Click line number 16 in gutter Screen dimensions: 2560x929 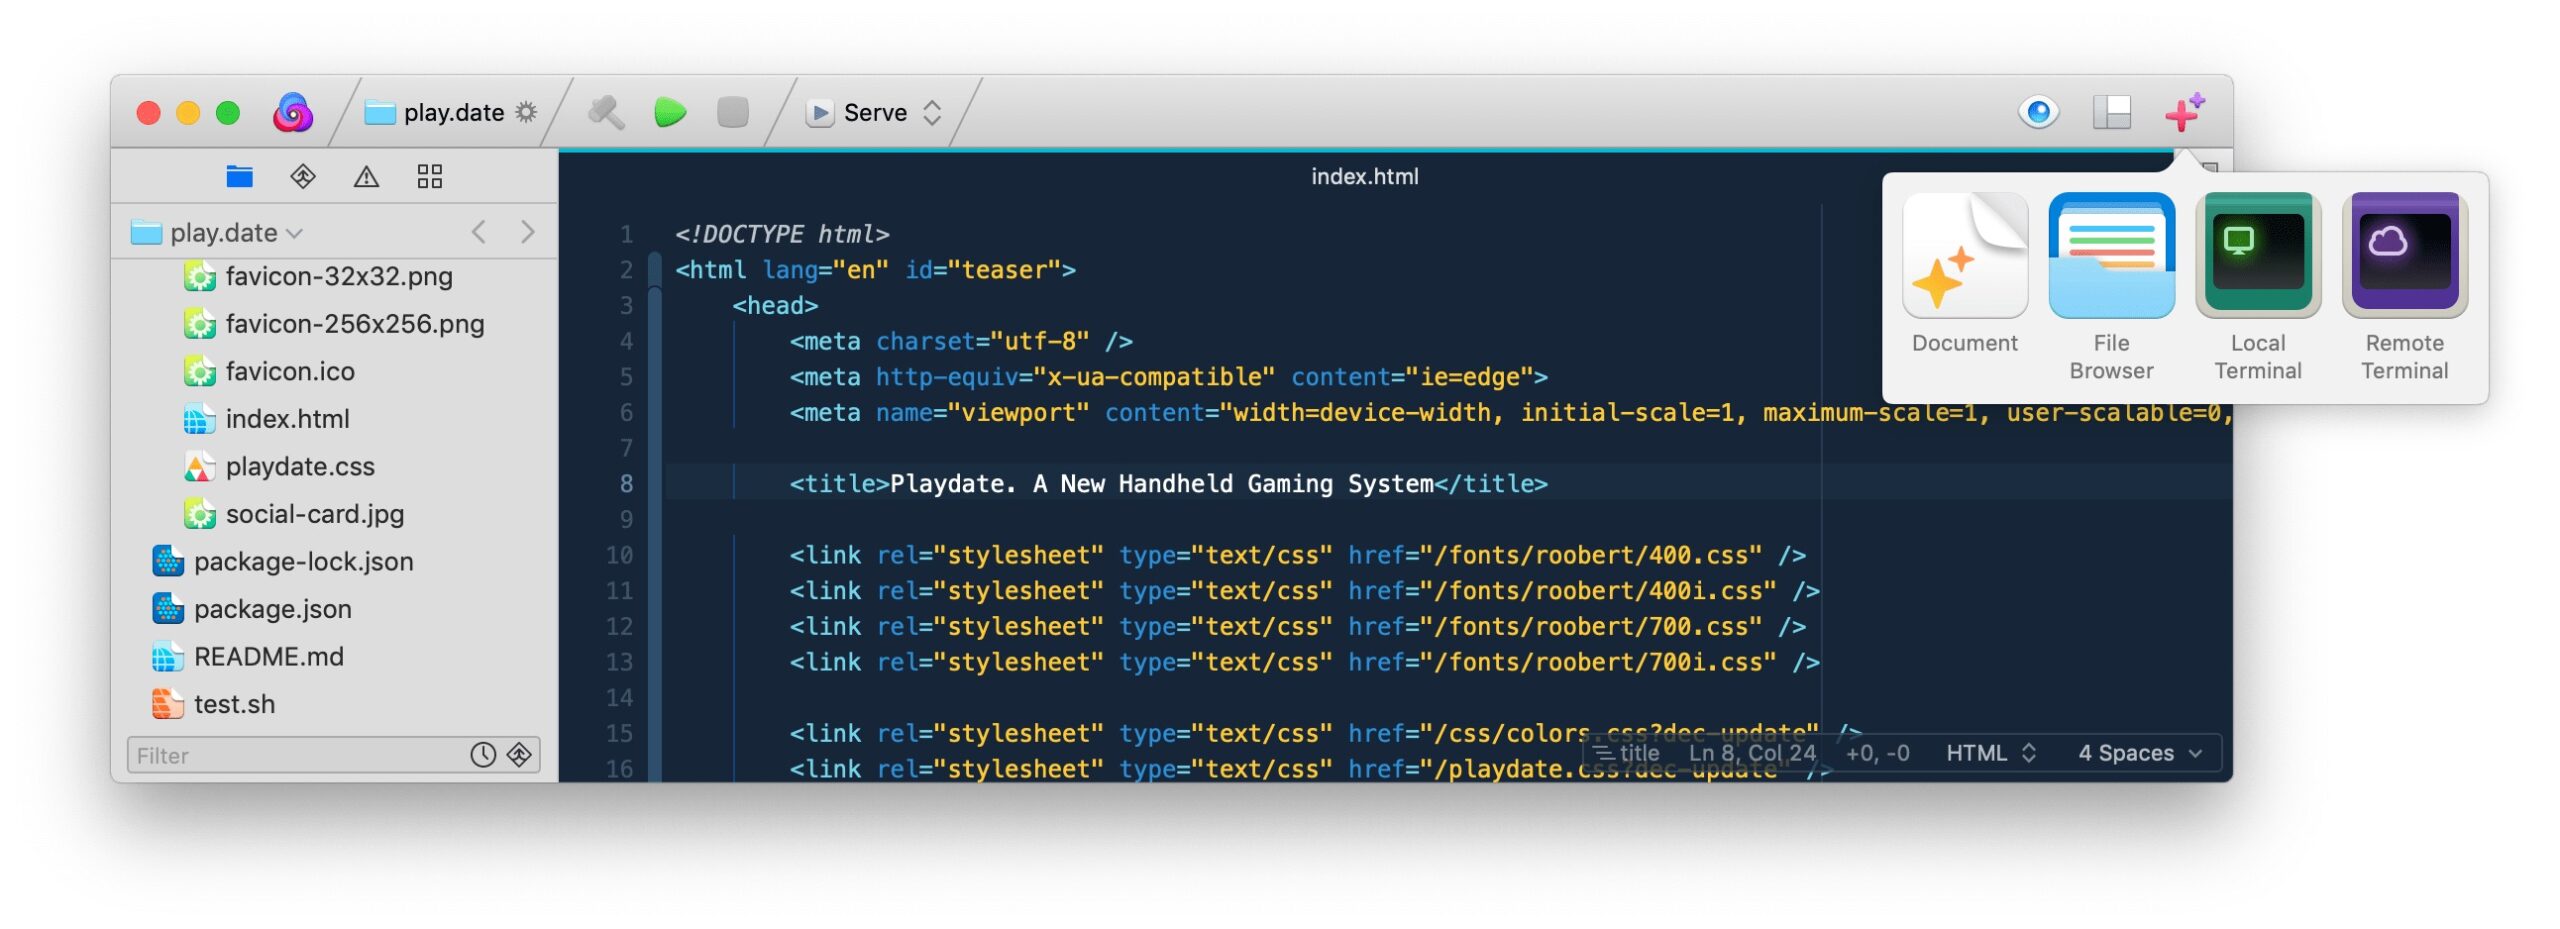click(x=620, y=769)
